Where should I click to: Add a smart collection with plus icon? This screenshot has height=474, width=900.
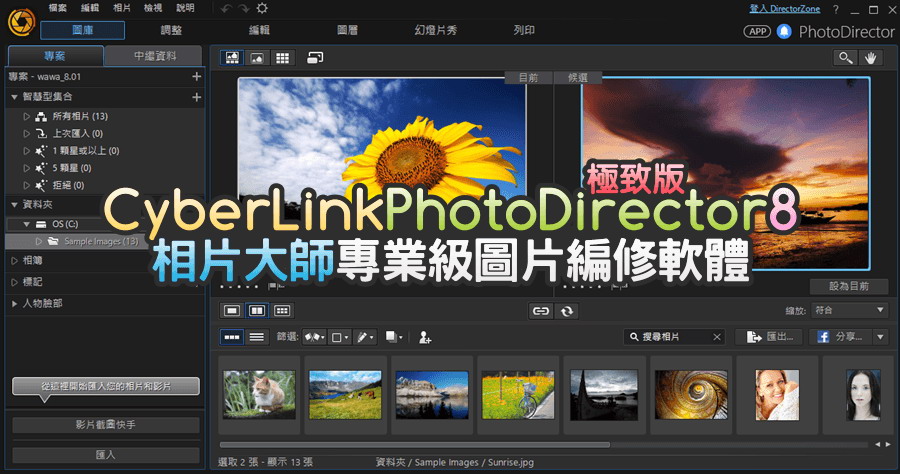pyautogui.click(x=196, y=97)
